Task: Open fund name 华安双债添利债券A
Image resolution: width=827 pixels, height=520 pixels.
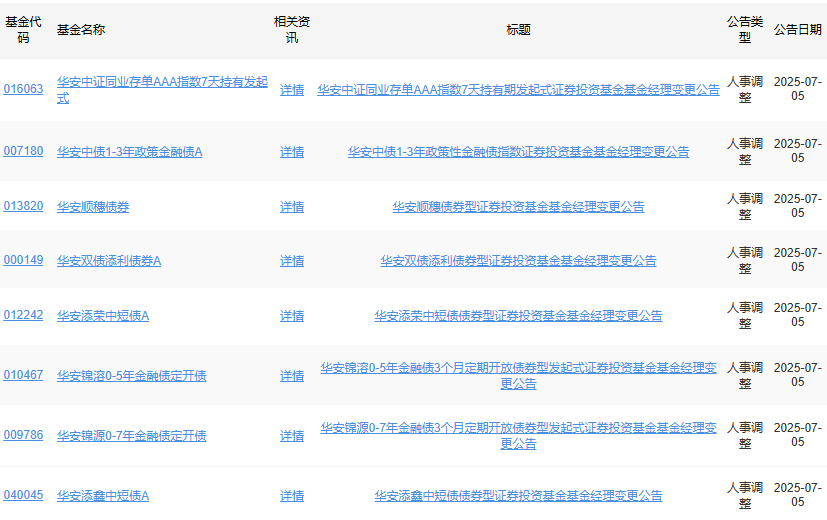Action: pyautogui.click(x=109, y=261)
